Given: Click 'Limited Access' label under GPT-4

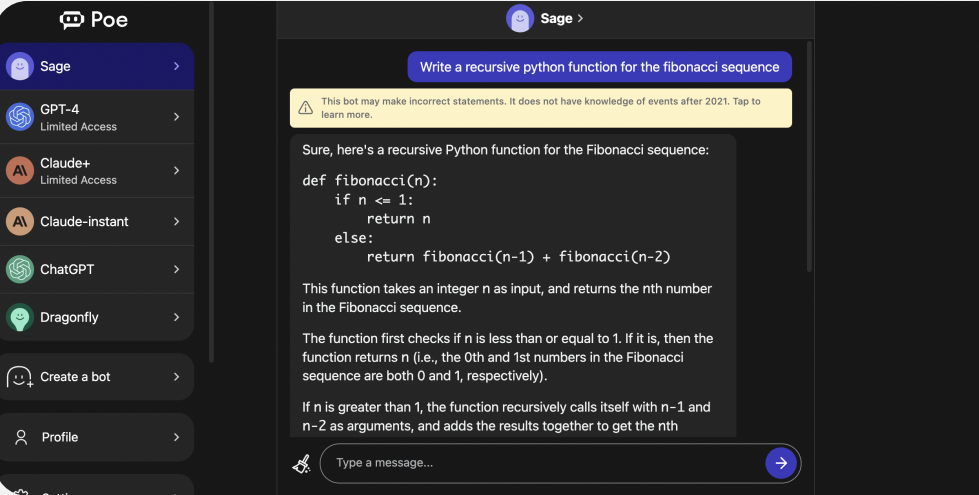Looking at the screenshot, I should [x=78, y=127].
